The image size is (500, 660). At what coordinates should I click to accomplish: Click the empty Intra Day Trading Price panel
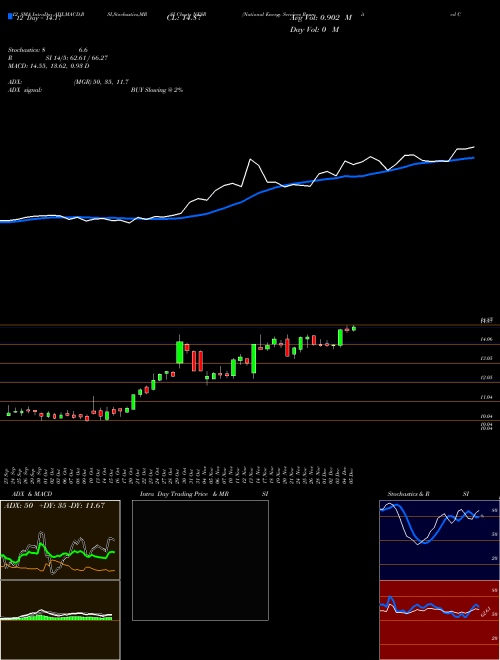tap(200, 560)
